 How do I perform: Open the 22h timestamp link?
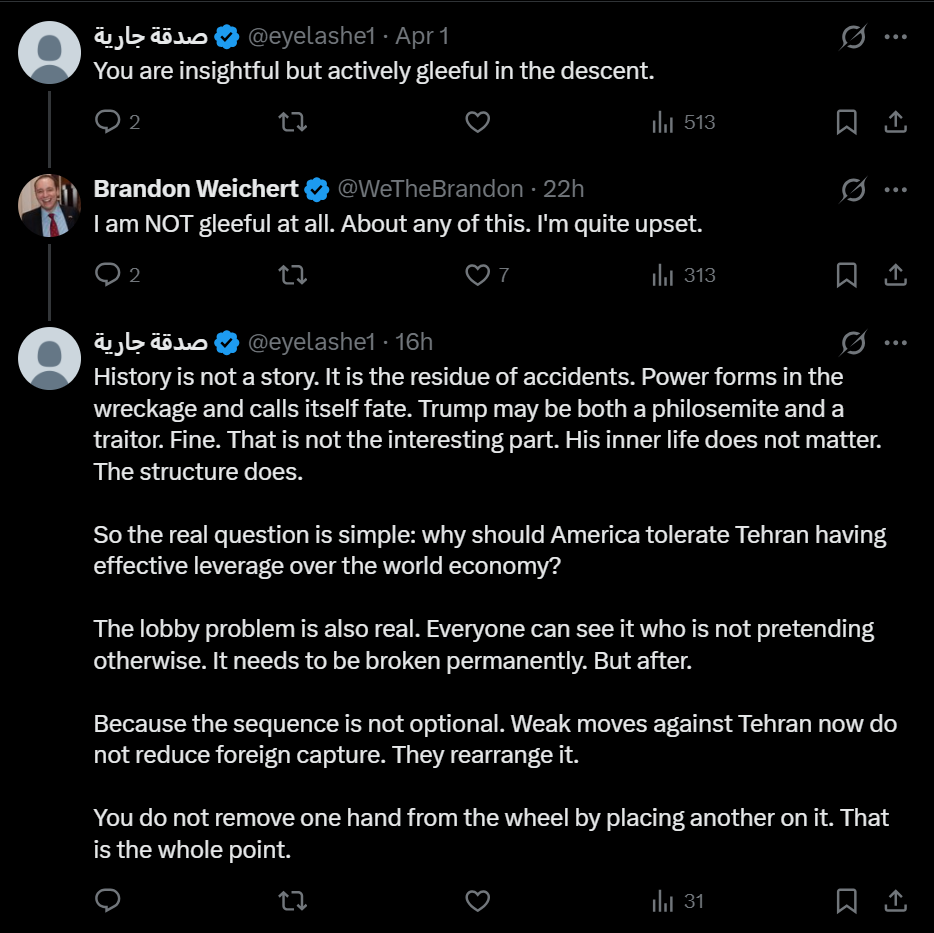pos(564,189)
